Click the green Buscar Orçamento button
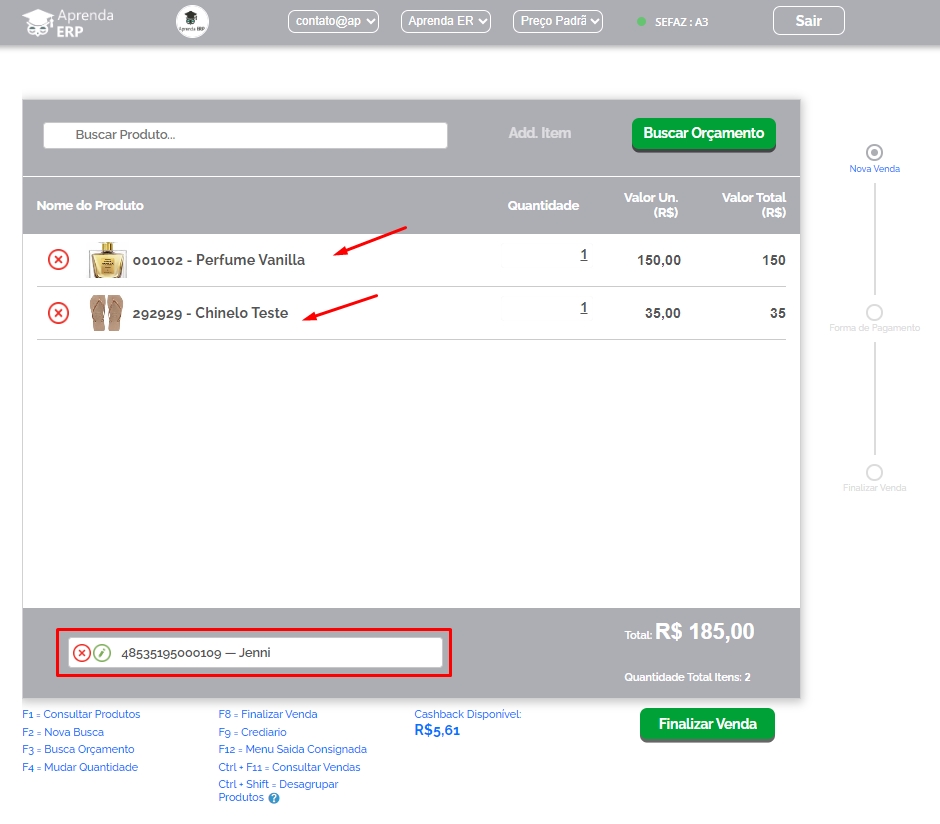 (703, 134)
